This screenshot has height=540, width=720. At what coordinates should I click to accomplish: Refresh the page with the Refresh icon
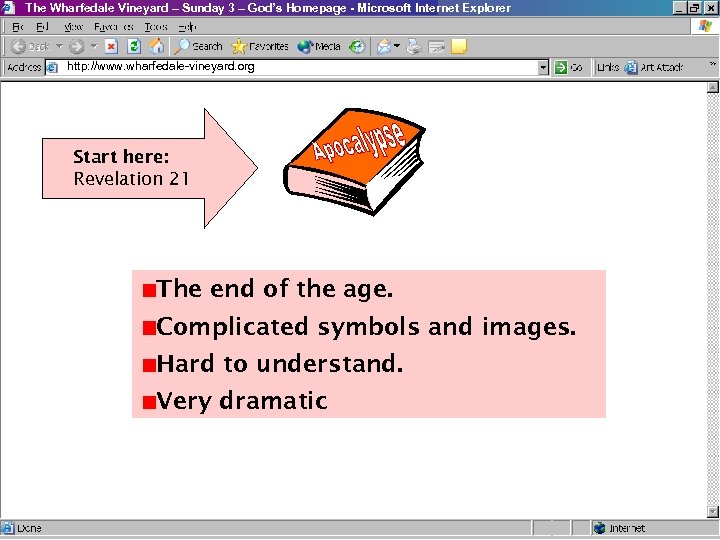point(134,46)
